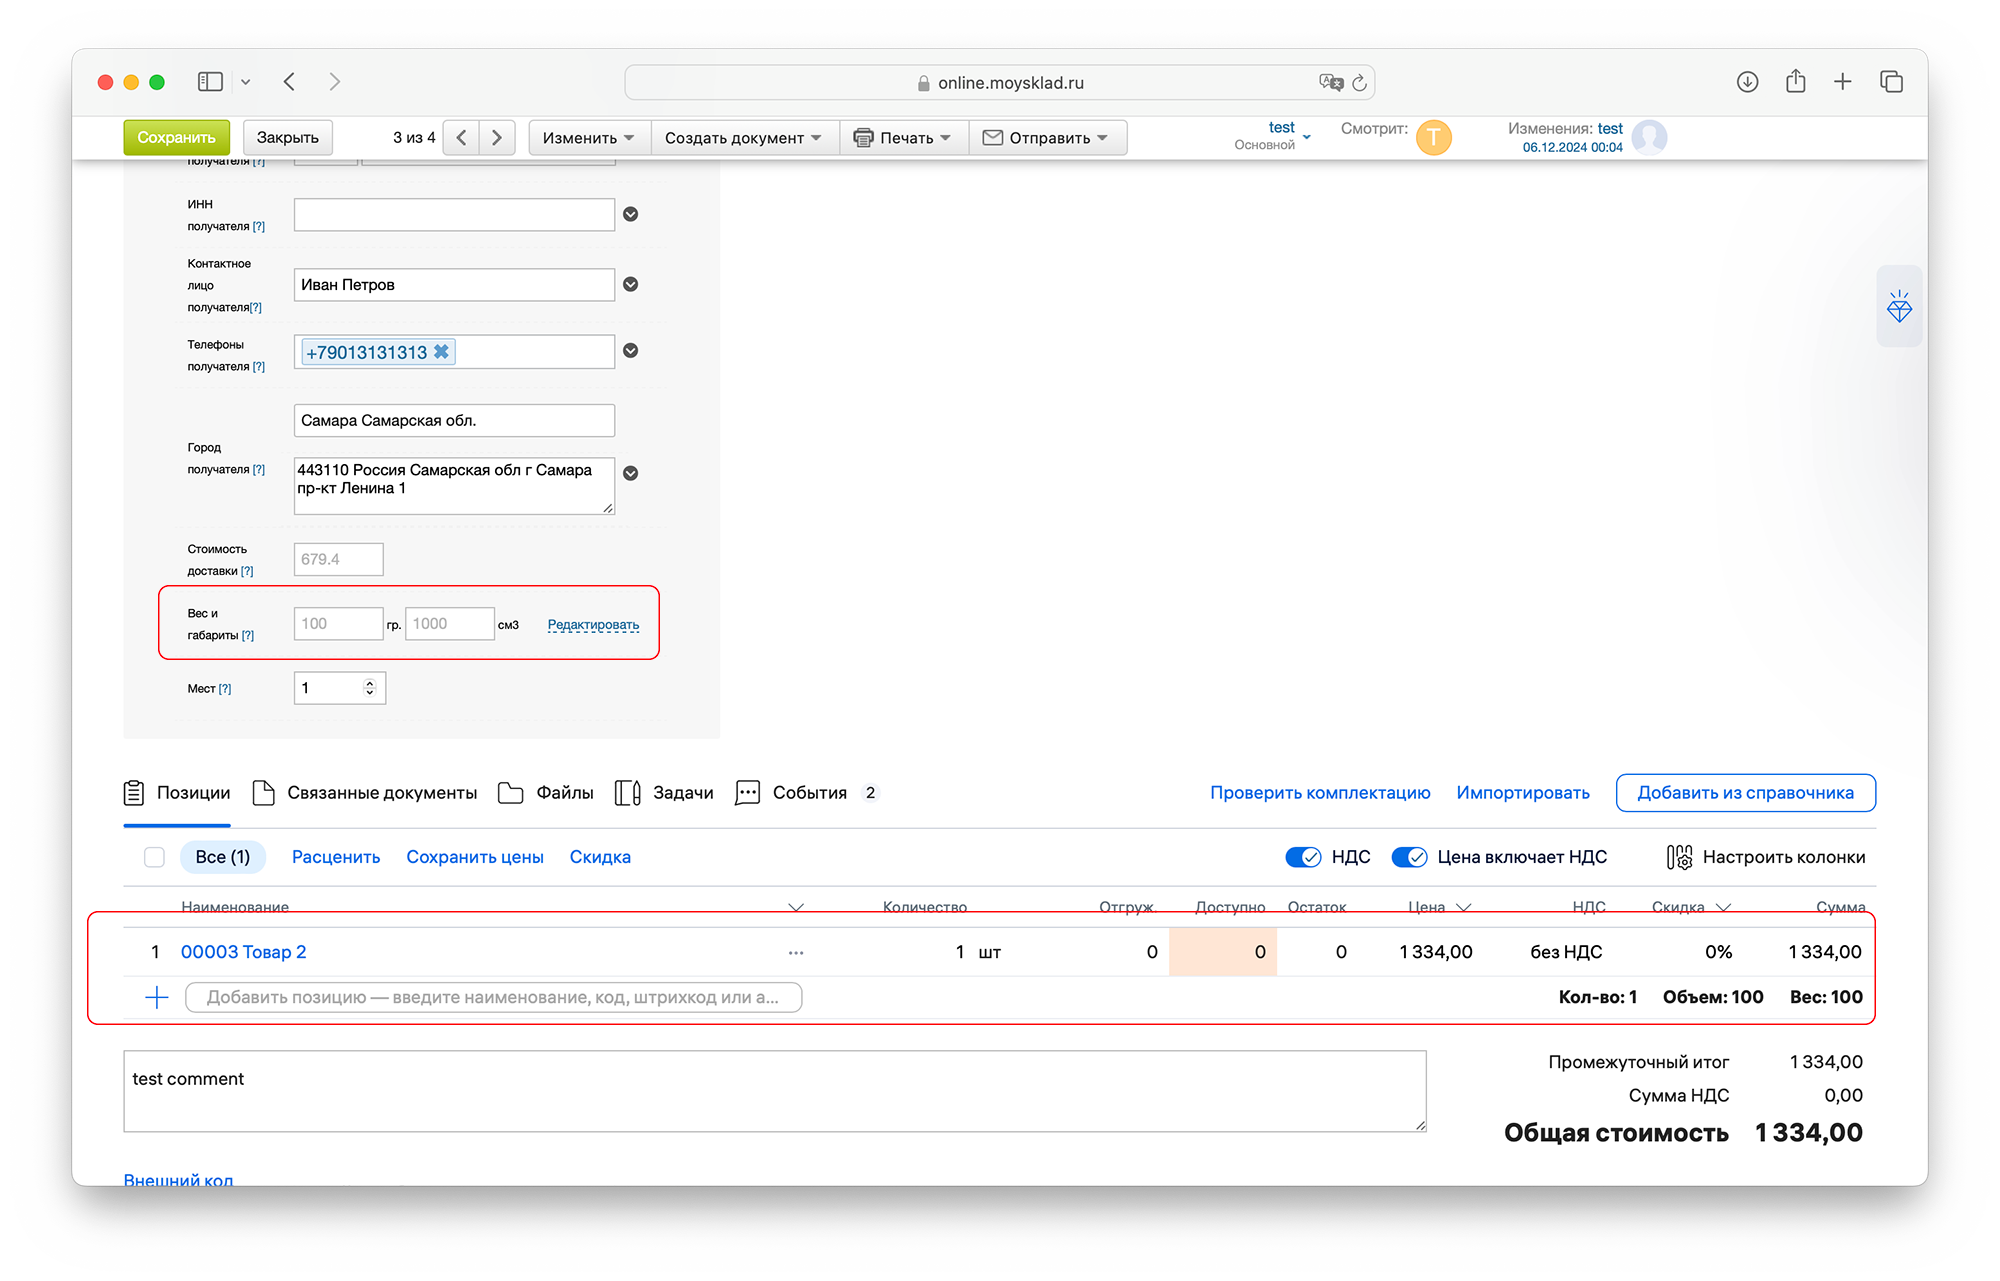Click the plus icon to add position
Viewport: 2000px width, 1281px height.
(x=157, y=997)
